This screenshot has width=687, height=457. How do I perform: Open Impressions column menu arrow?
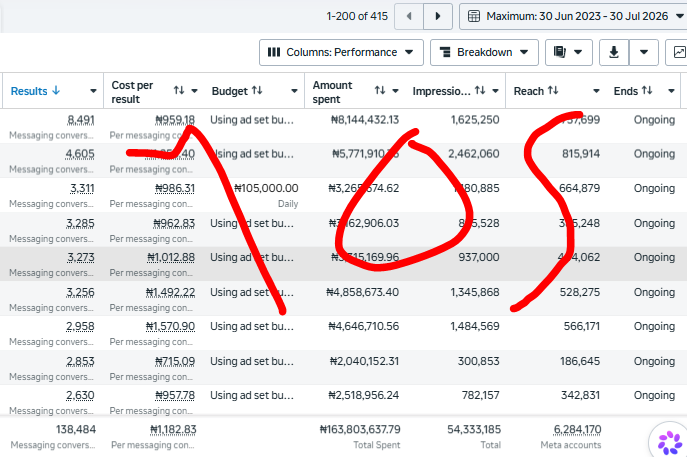coord(496,91)
